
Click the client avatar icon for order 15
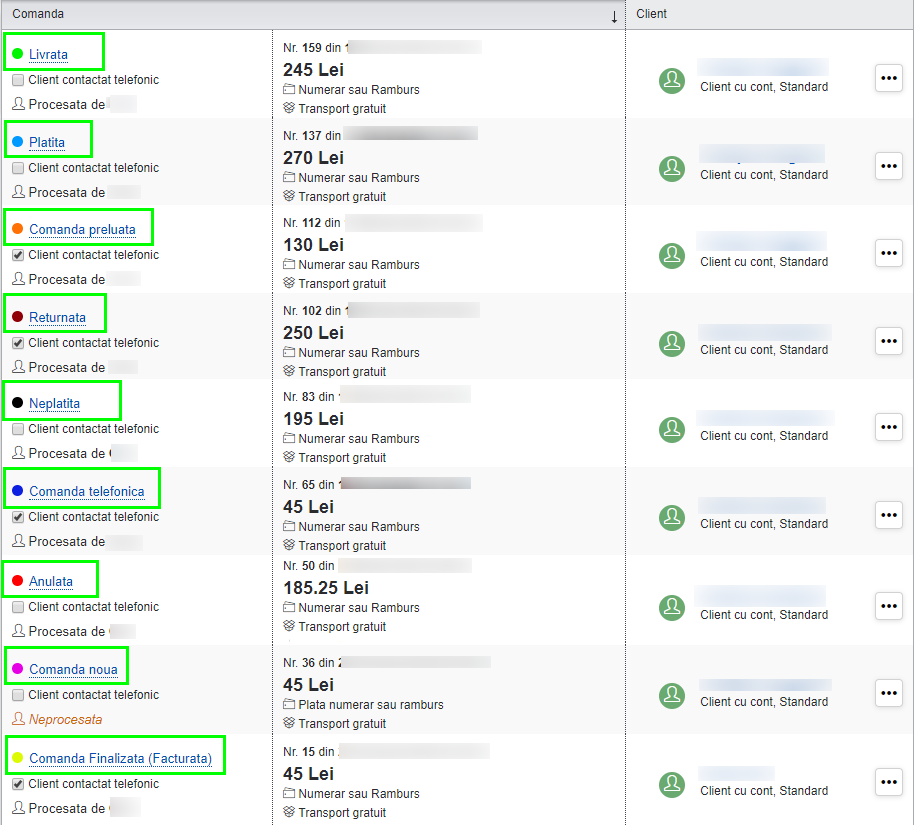[672, 785]
